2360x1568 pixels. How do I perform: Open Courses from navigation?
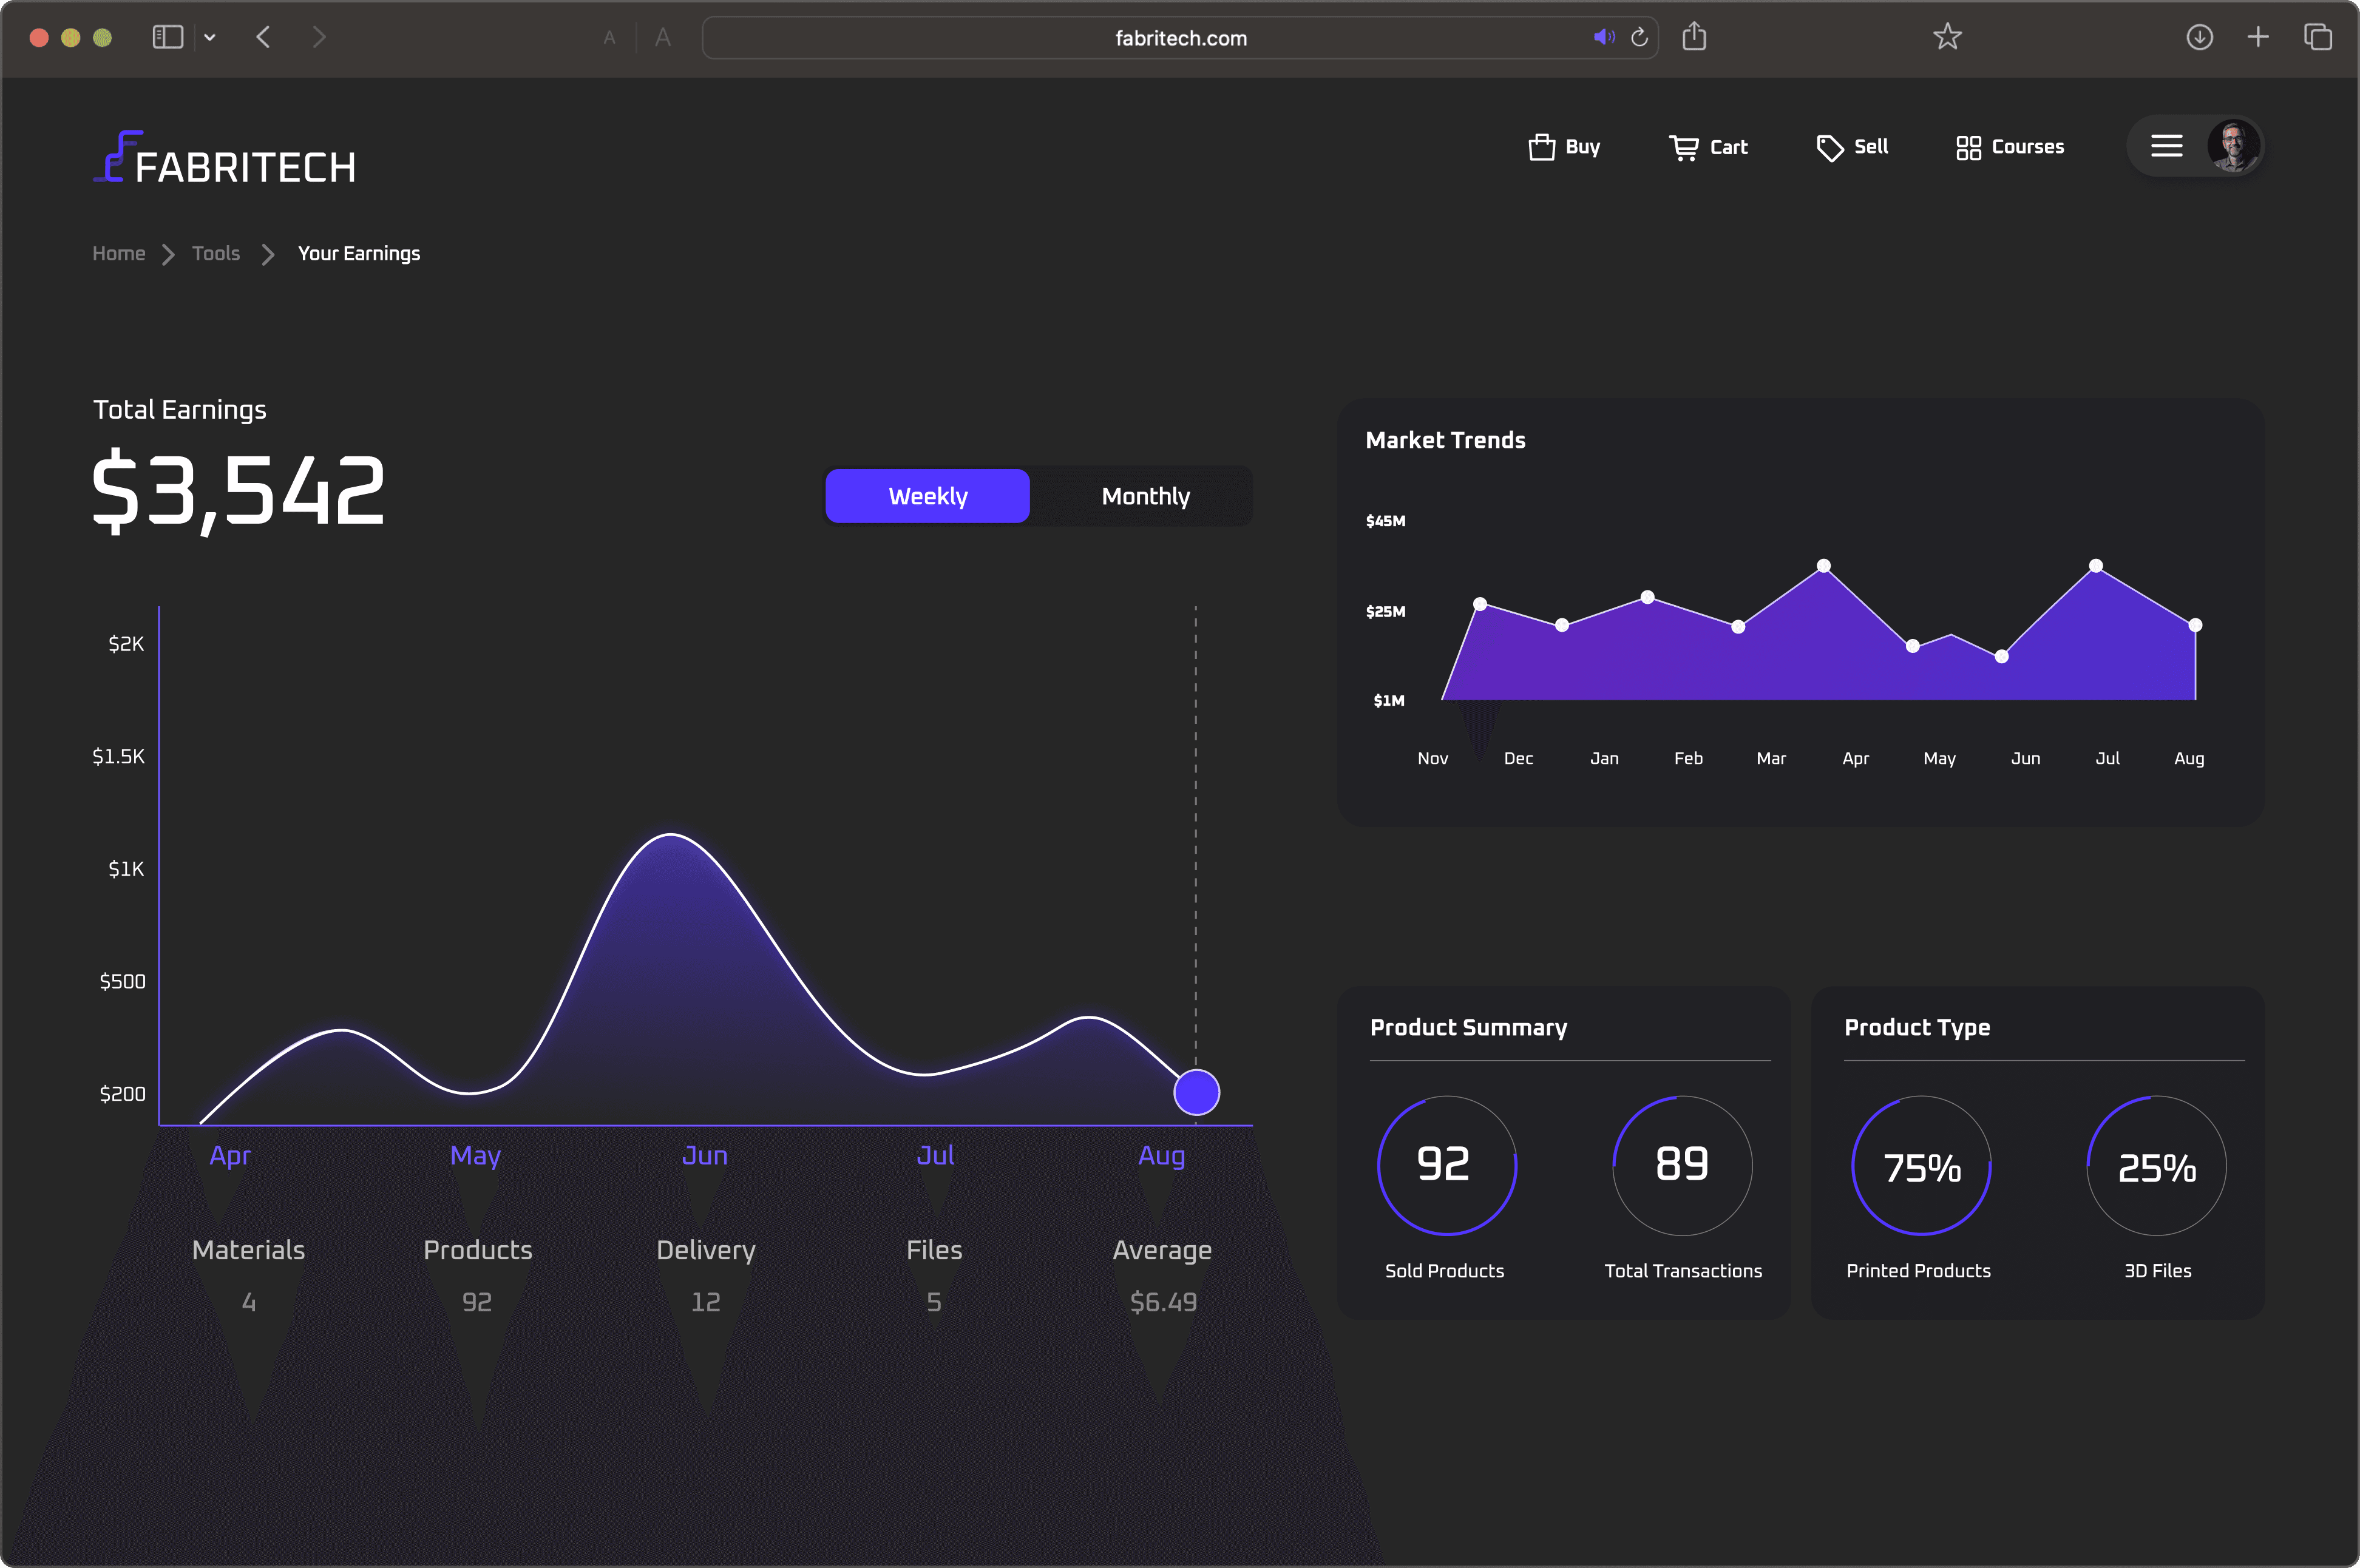[2010, 147]
